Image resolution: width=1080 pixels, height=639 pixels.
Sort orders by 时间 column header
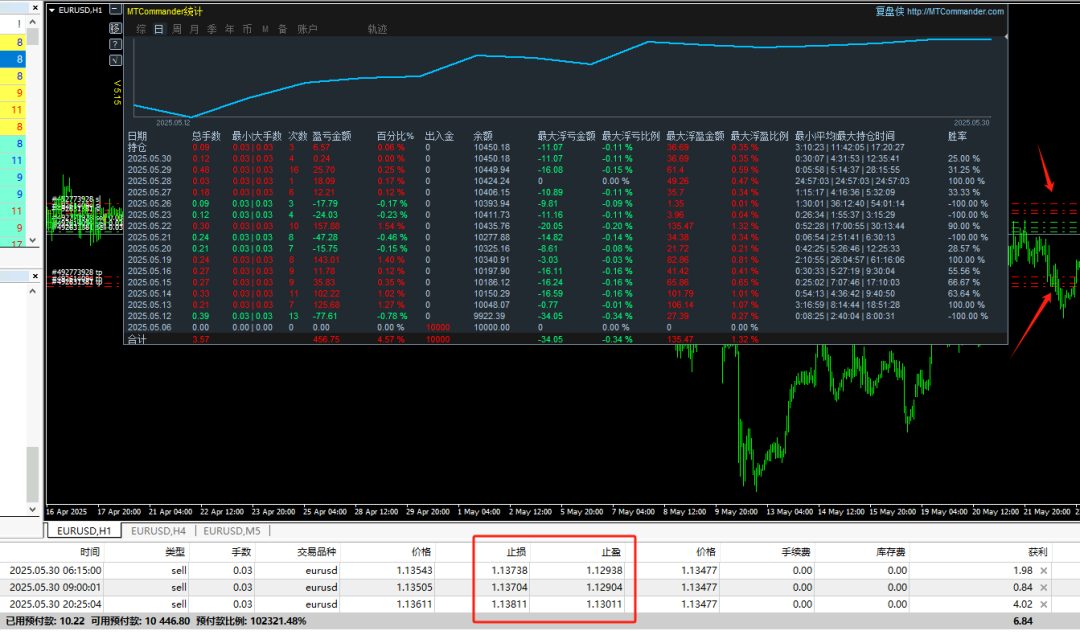tap(90, 552)
